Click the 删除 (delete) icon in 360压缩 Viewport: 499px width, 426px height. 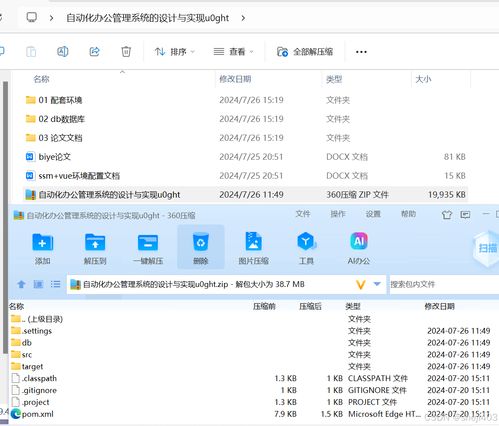201,242
